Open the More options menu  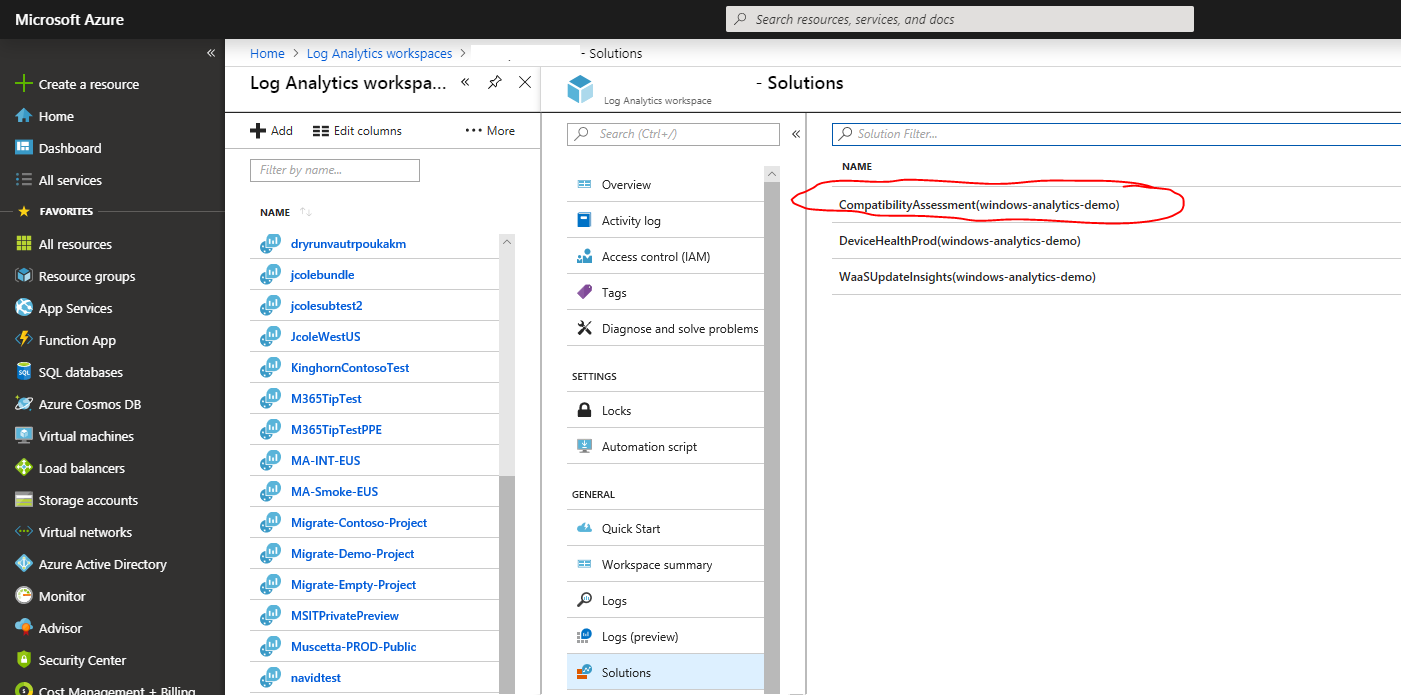click(490, 131)
